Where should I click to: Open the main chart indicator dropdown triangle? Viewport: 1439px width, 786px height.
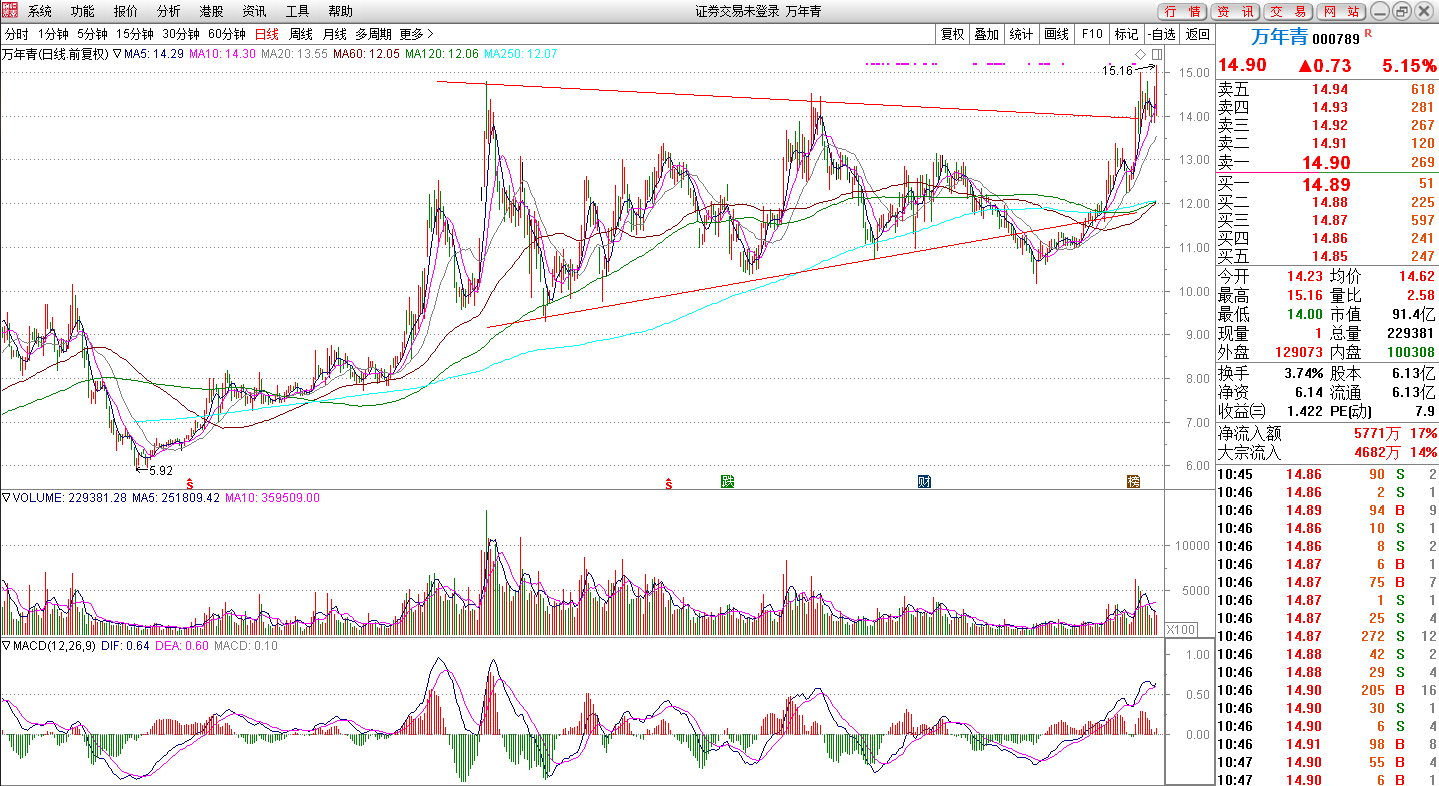[117, 53]
